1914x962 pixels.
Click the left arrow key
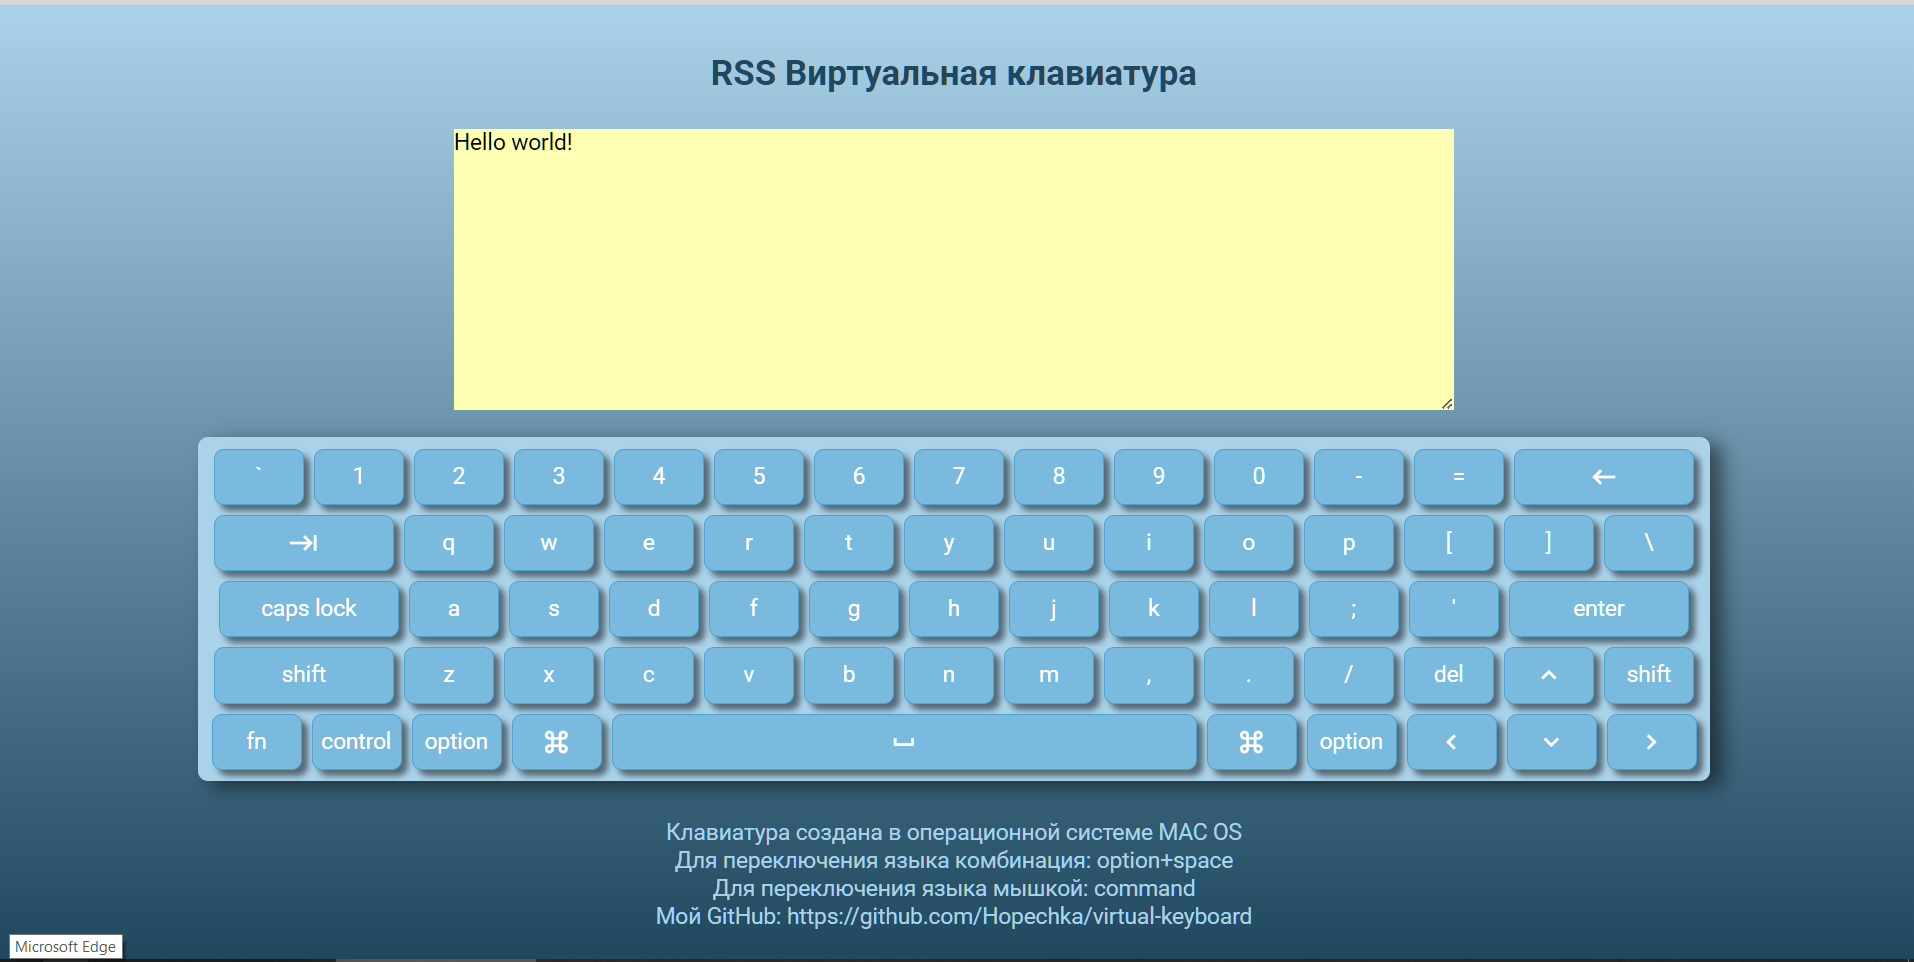(x=1451, y=742)
